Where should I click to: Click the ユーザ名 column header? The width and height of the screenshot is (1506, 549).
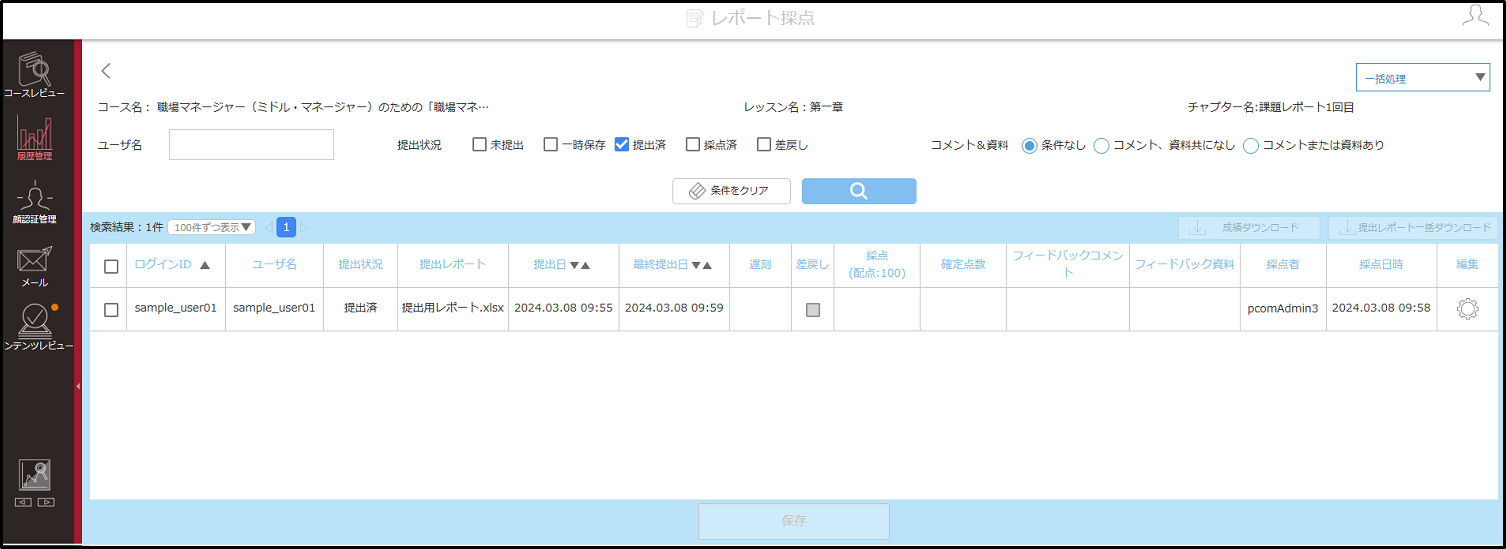[x=274, y=265]
